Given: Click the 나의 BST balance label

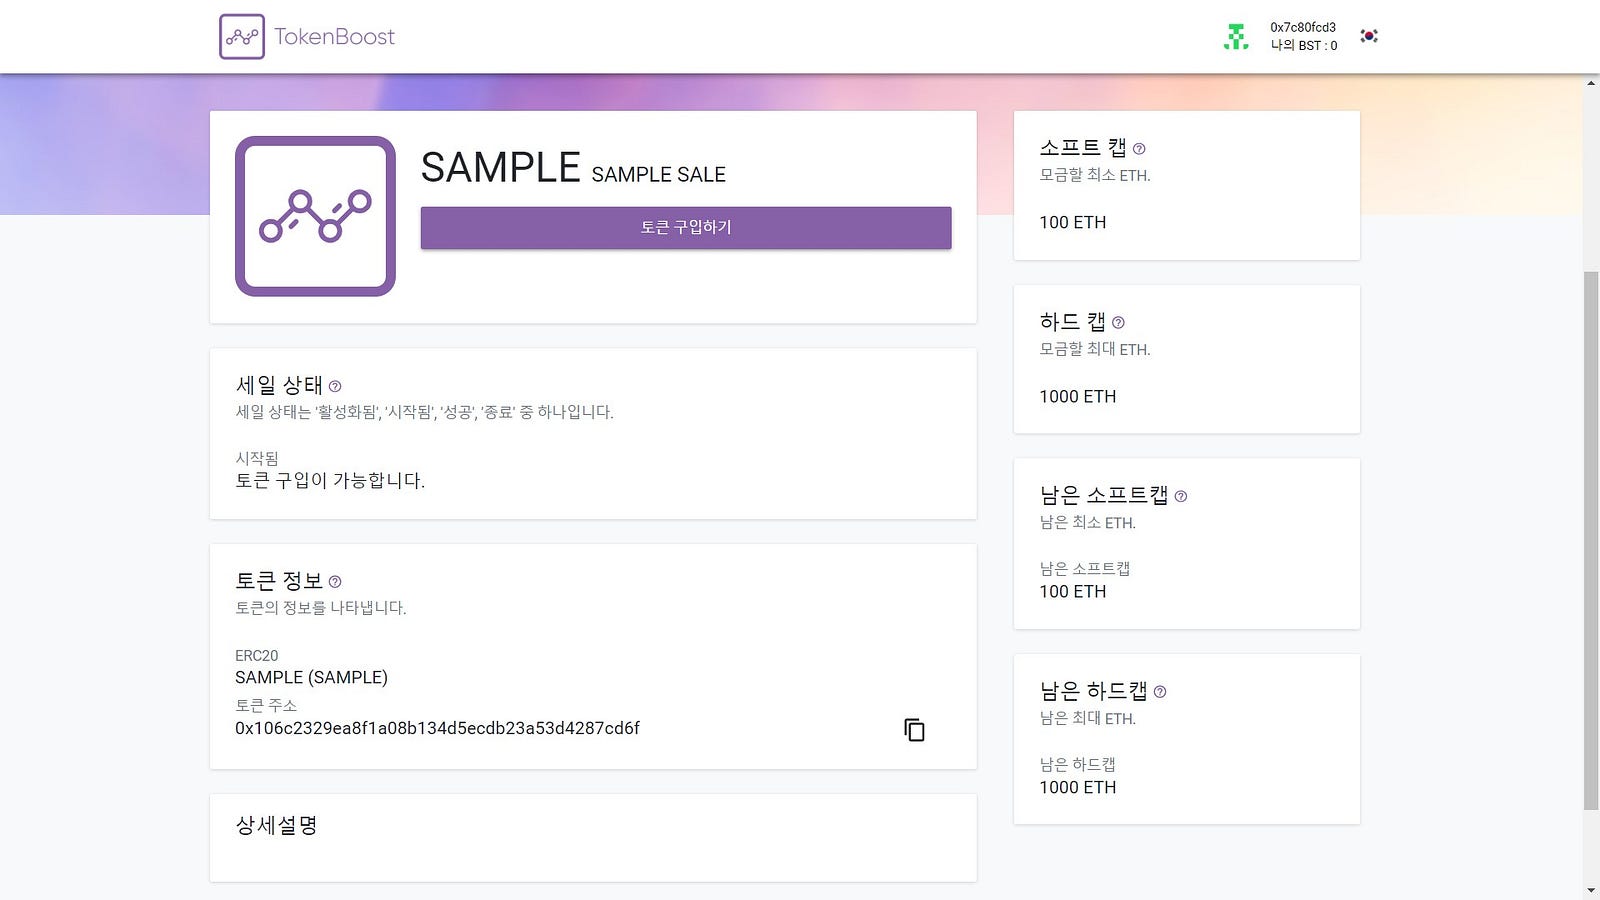Looking at the screenshot, I should 1304,46.
